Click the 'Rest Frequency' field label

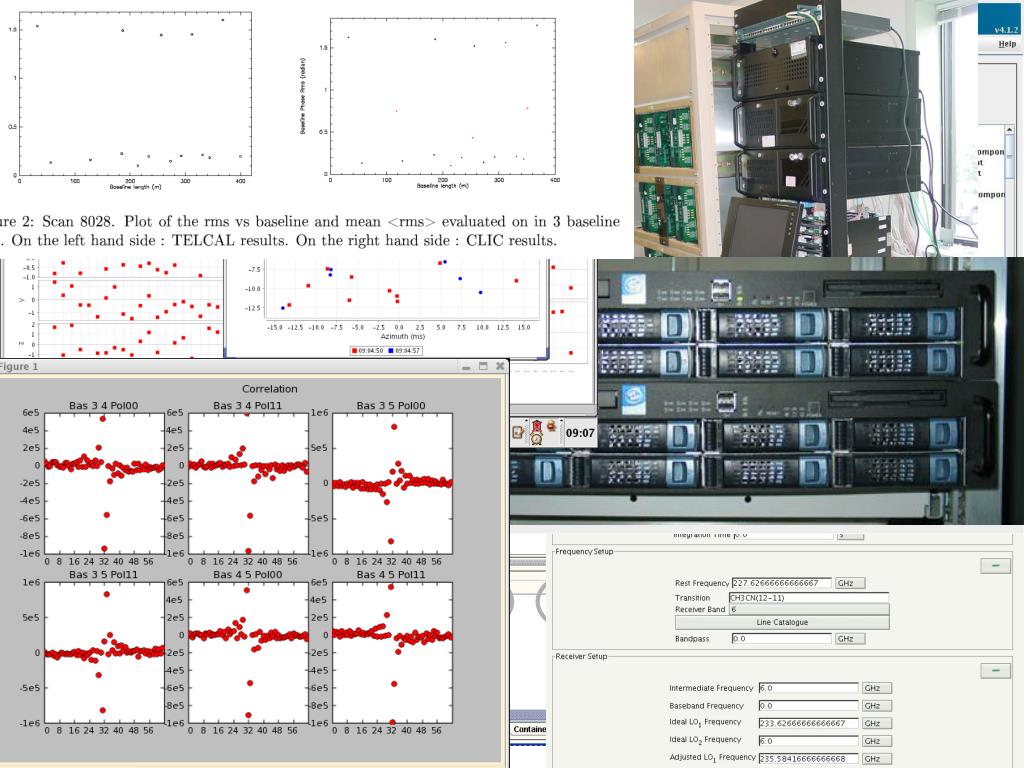click(702, 583)
